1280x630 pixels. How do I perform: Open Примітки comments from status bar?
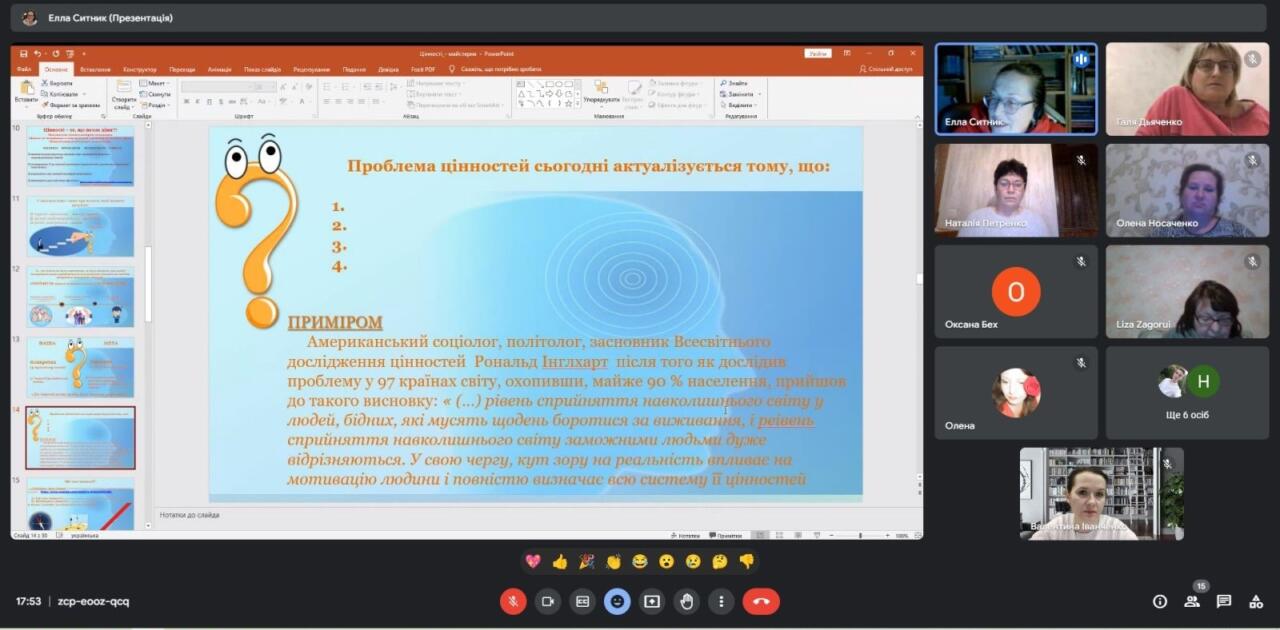(726, 535)
